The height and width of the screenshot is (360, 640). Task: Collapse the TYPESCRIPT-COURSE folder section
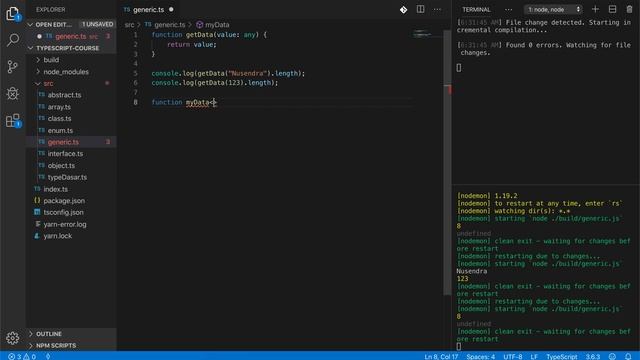click(x=30, y=48)
